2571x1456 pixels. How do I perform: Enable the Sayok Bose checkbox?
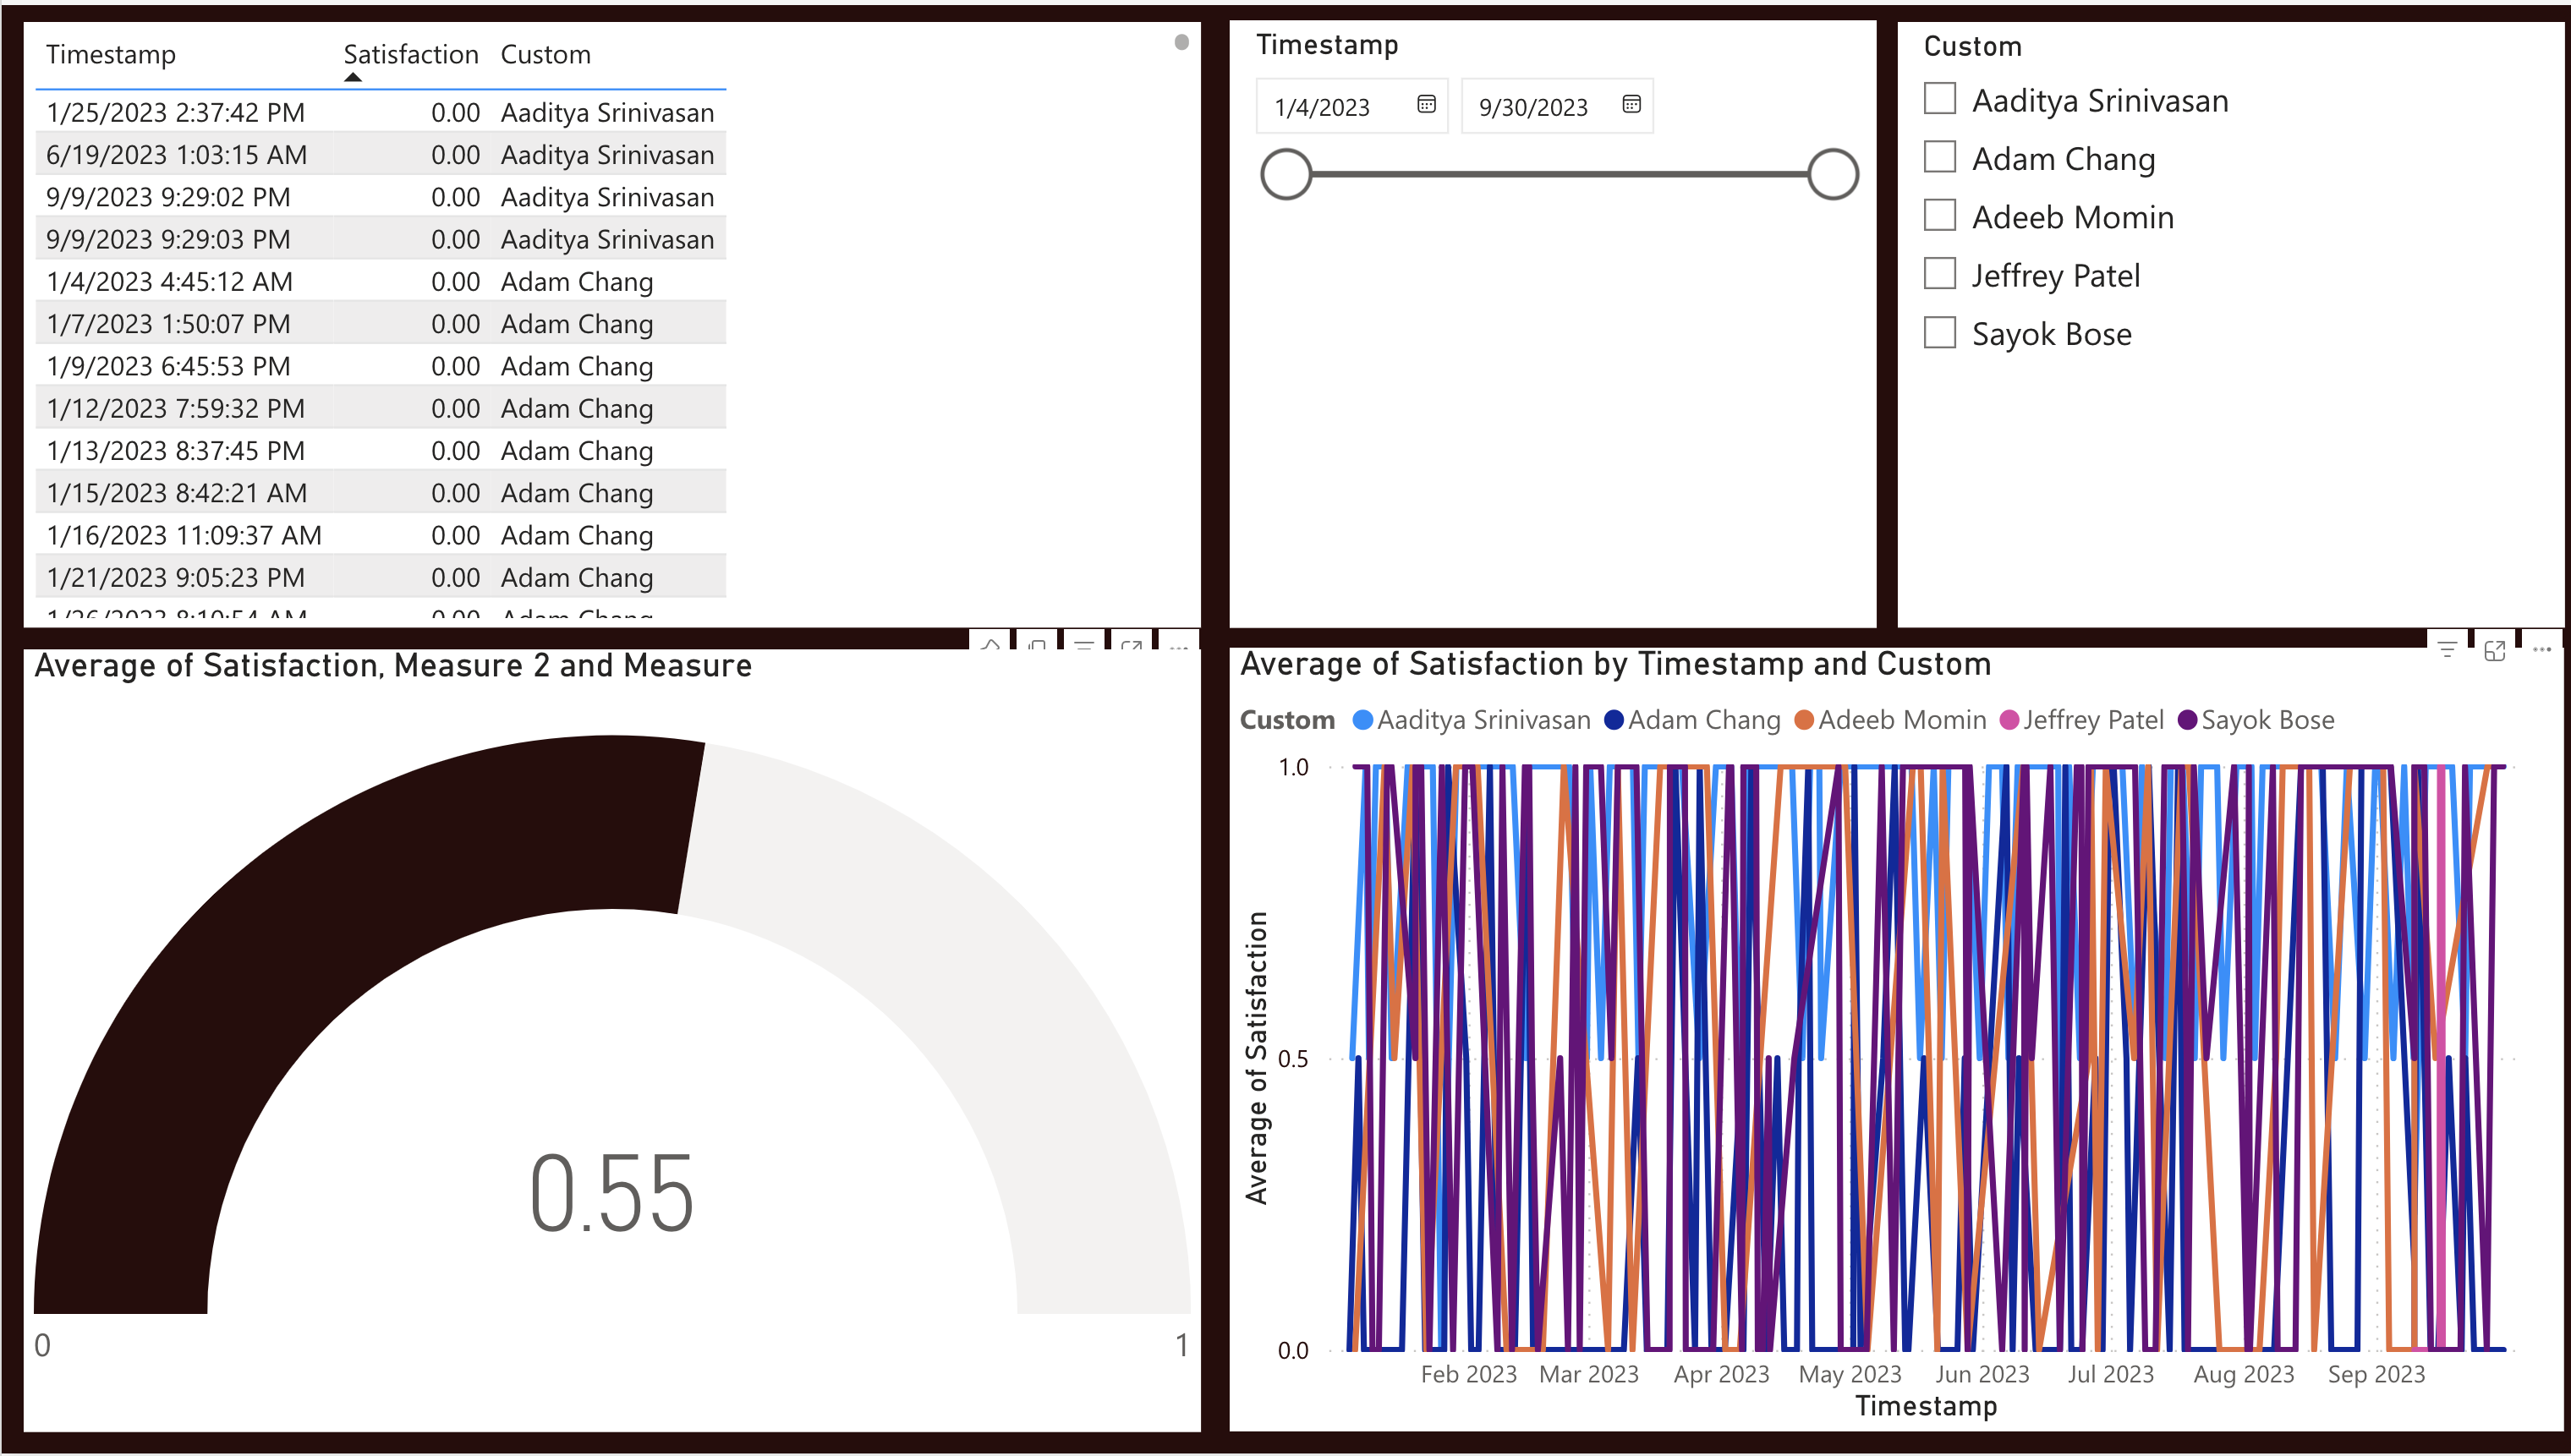click(x=1939, y=332)
